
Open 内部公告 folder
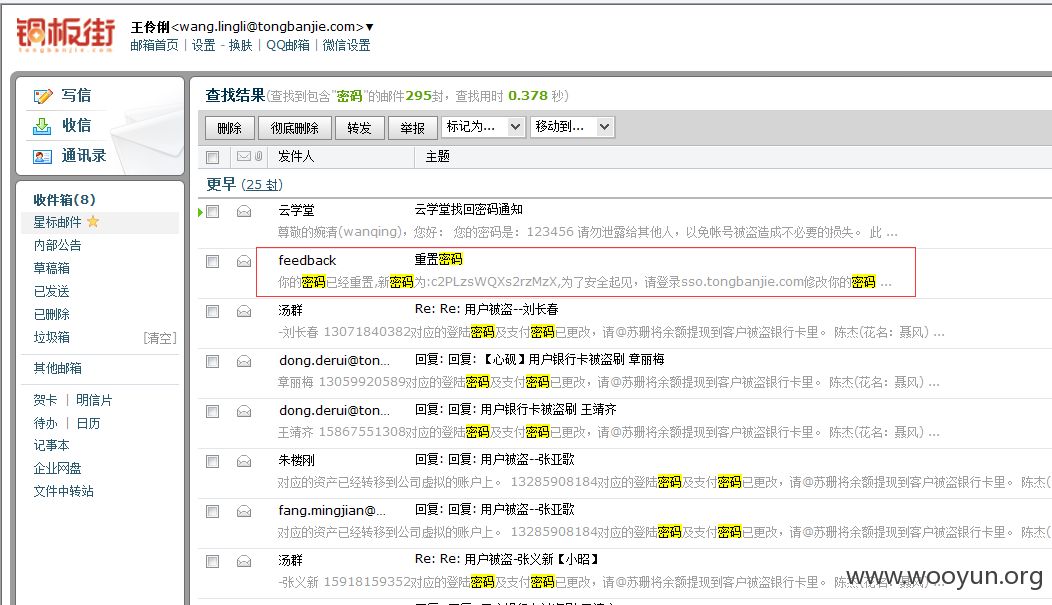(58, 245)
